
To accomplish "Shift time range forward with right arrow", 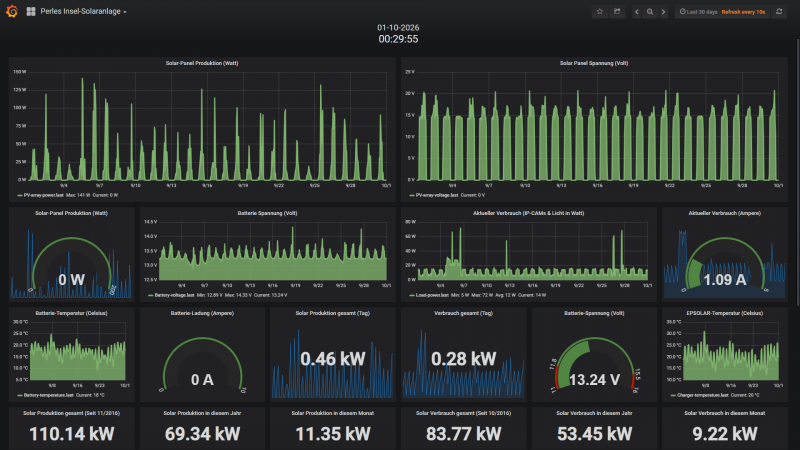I will 663,12.
